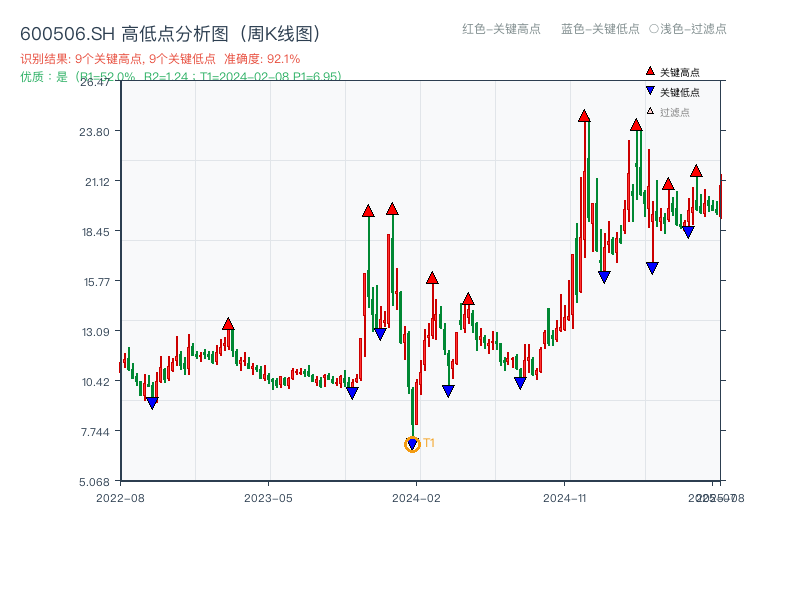
Task: Click the orange-circled T1 marker at chart bottom
Action: point(412,443)
